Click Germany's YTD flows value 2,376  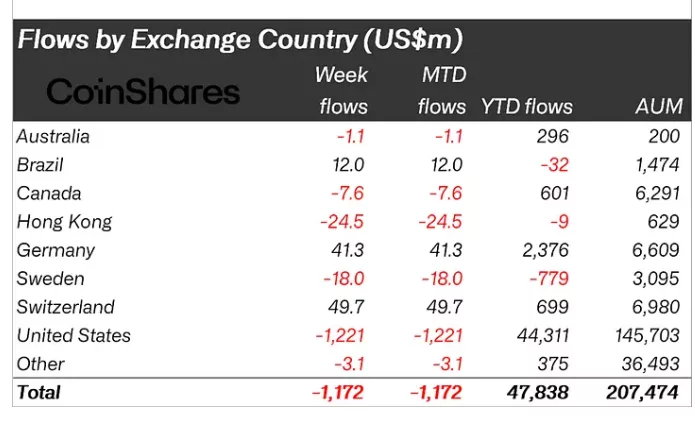click(546, 250)
